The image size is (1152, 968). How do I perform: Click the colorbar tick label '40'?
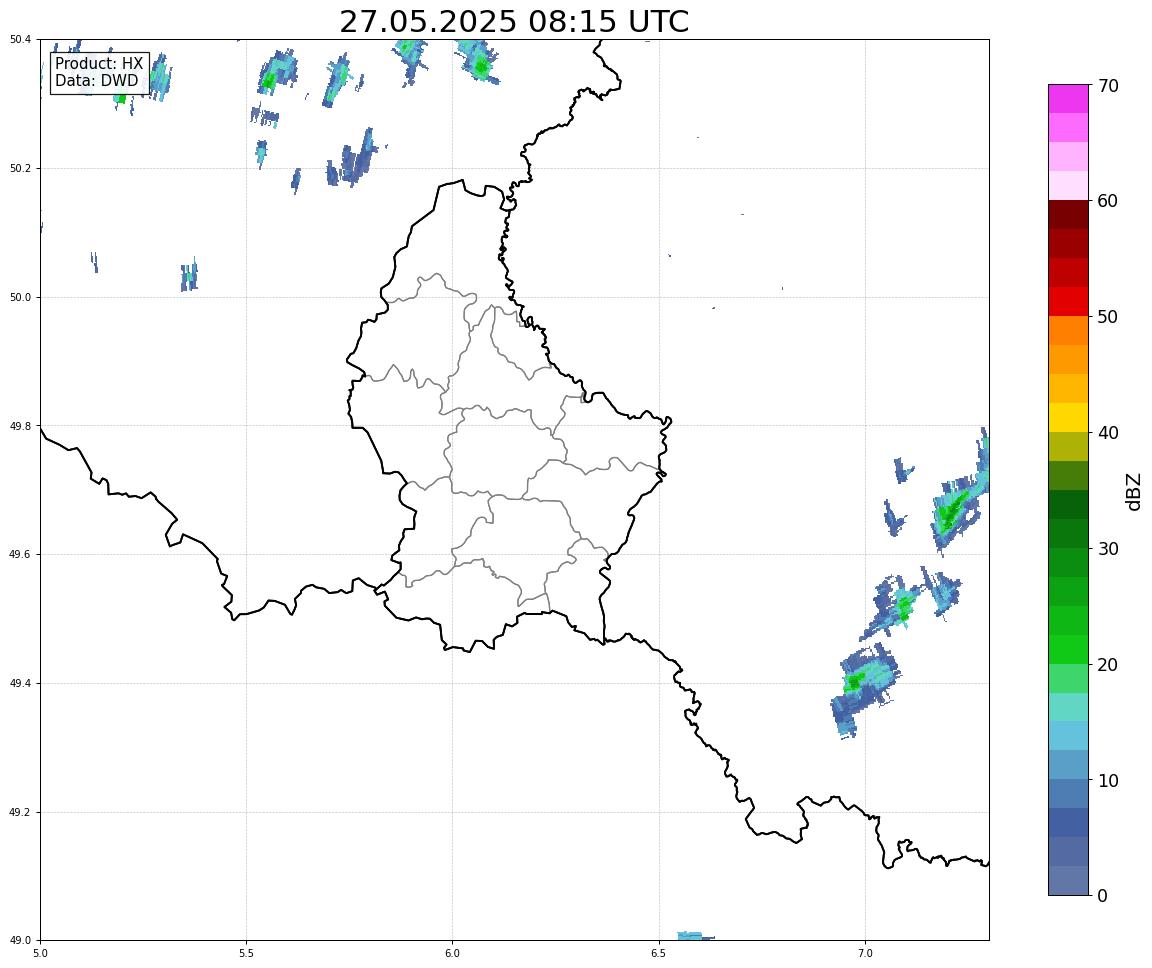coord(1108,433)
